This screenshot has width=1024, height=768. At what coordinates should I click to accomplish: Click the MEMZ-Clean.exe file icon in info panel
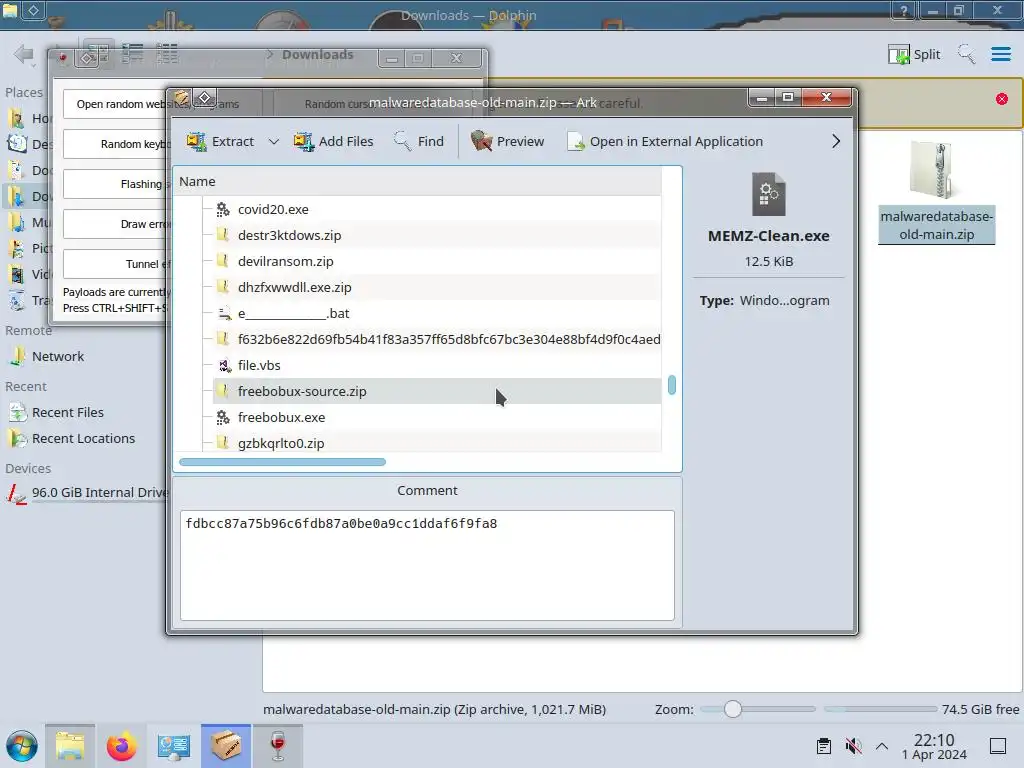coord(769,194)
